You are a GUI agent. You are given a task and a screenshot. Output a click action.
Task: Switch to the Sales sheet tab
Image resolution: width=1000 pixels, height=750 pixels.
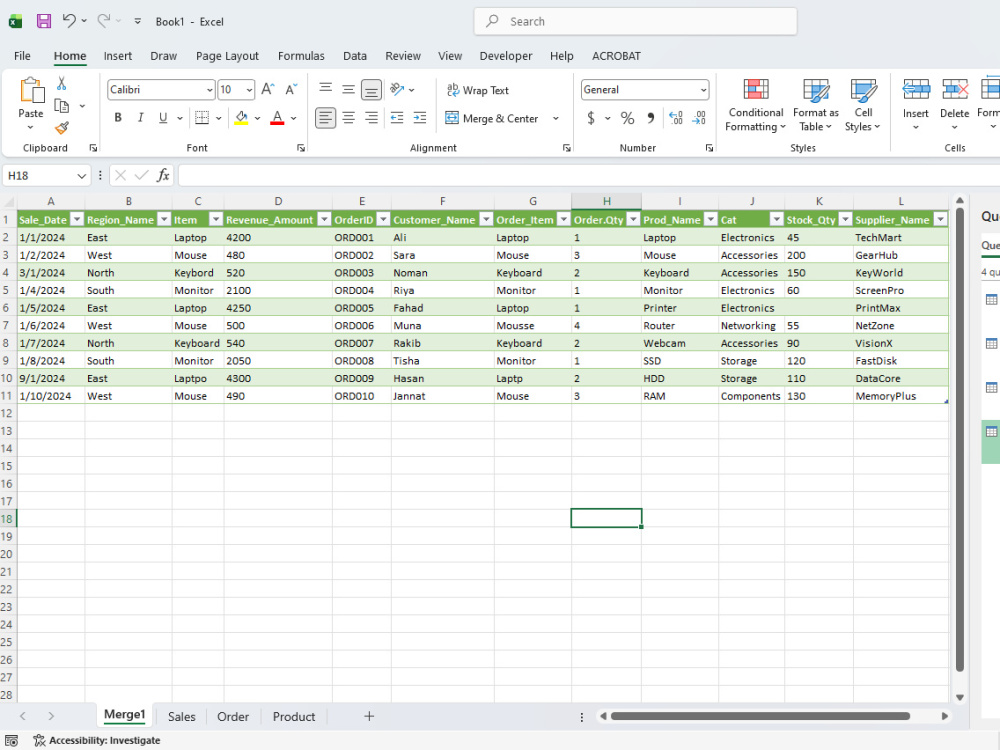181,716
